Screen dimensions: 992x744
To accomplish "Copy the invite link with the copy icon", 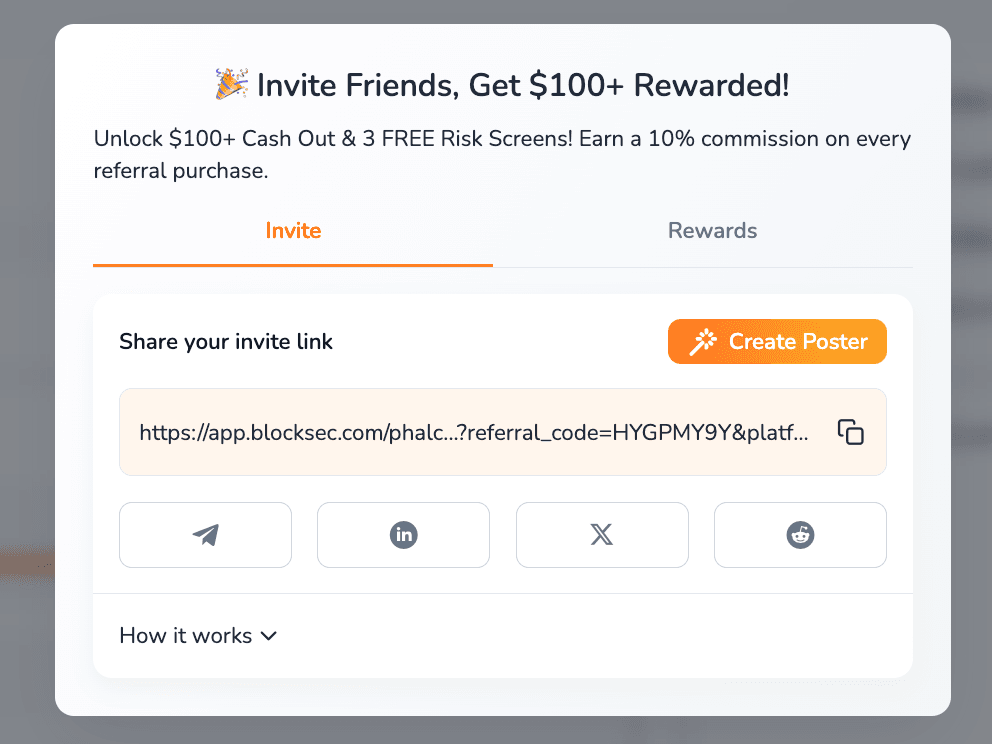I will pyautogui.click(x=850, y=432).
